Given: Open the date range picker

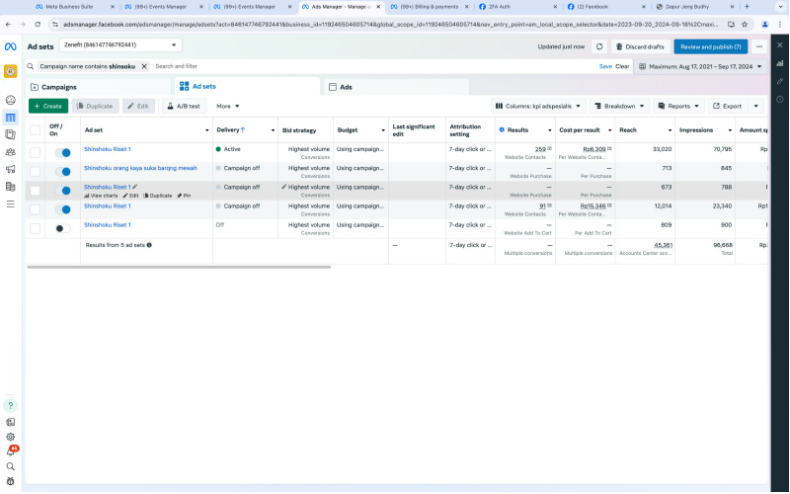Looking at the screenshot, I should 700,66.
